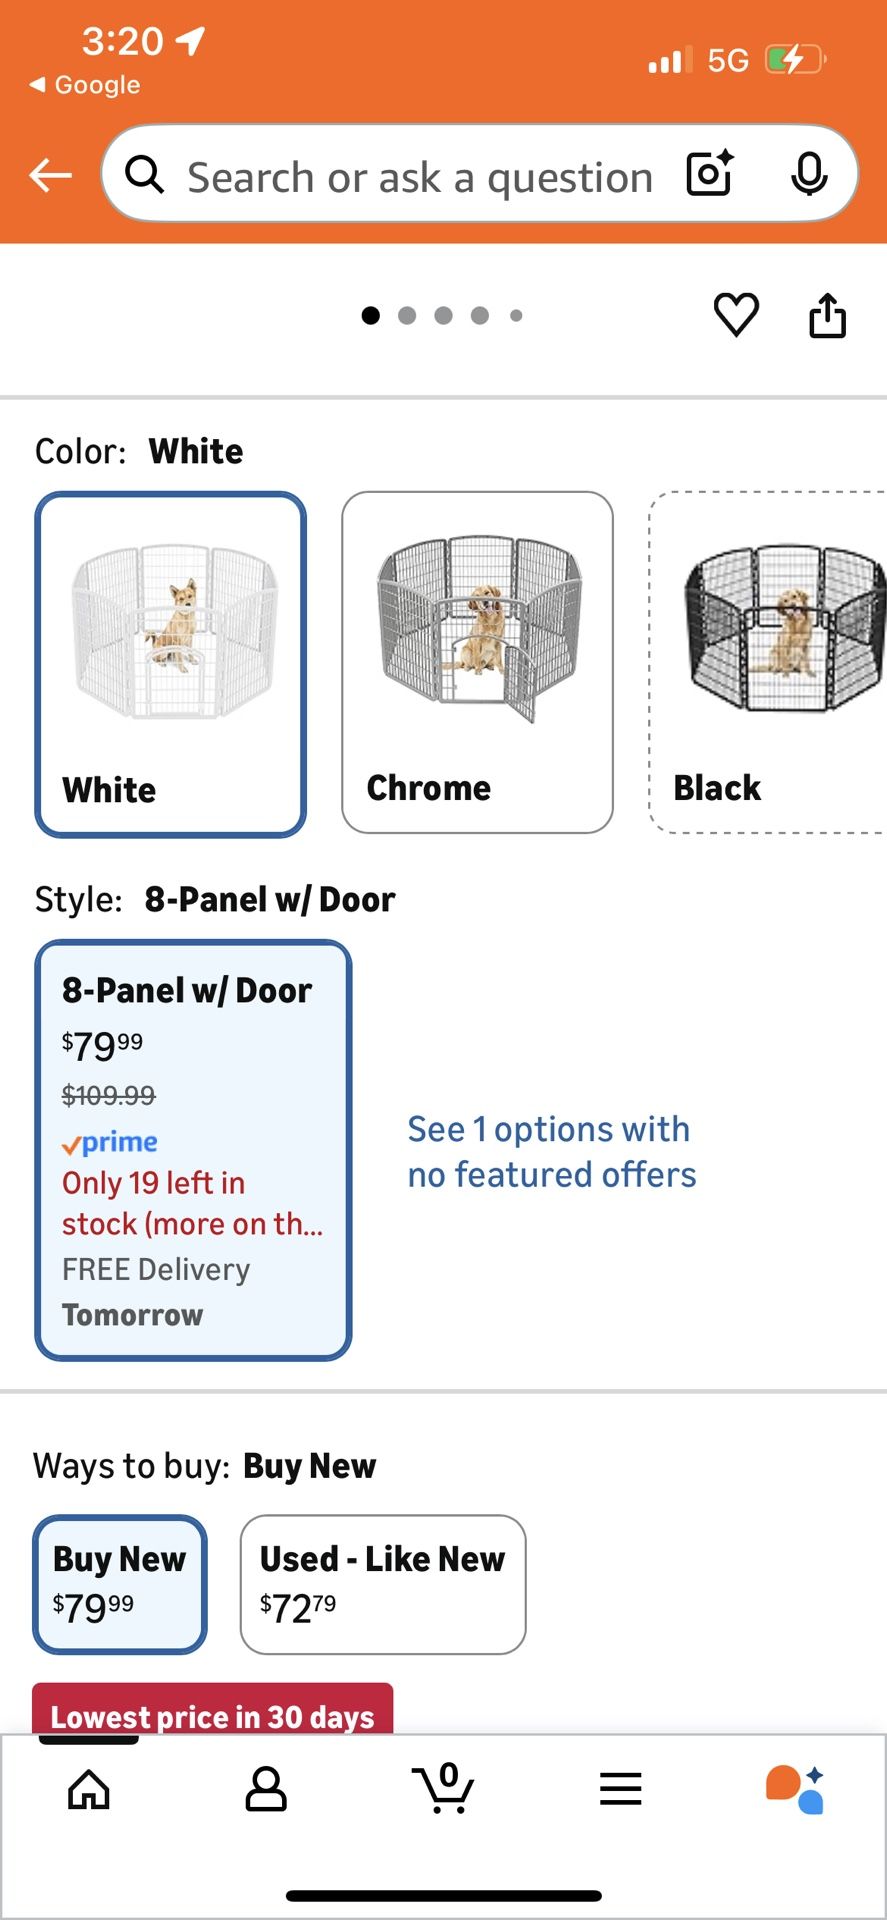View the shopping cart icon

coord(443,1790)
